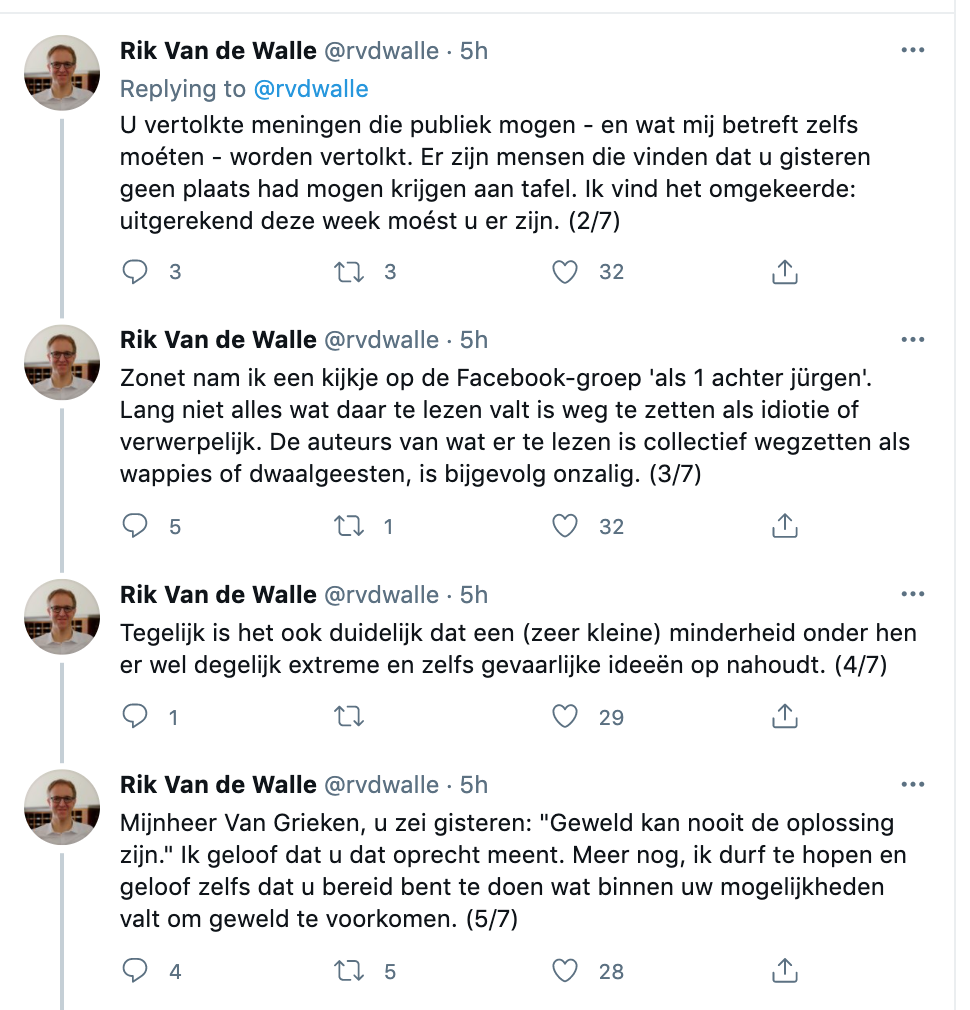
Task: Open more options on the (4/7) tweet
Action: (x=913, y=594)
